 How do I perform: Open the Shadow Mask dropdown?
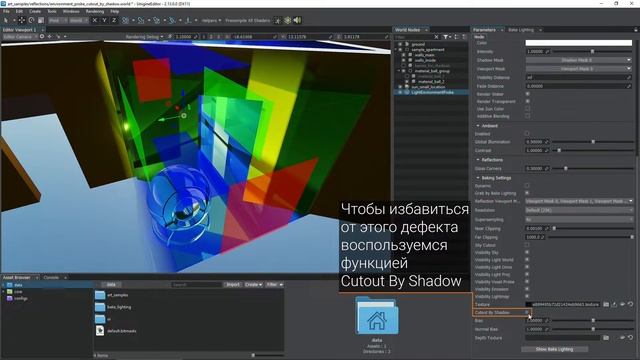pos(578,60)
